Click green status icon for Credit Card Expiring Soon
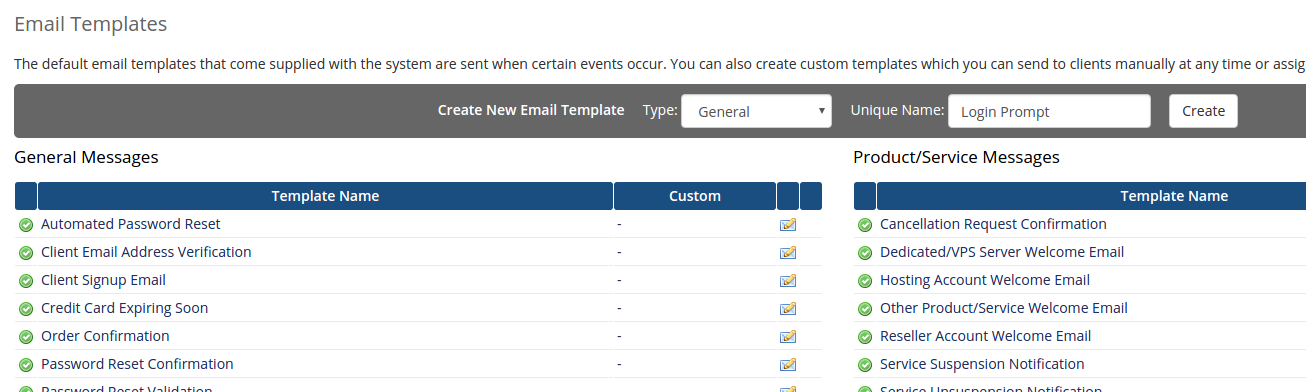 click(x=26, y=309)
